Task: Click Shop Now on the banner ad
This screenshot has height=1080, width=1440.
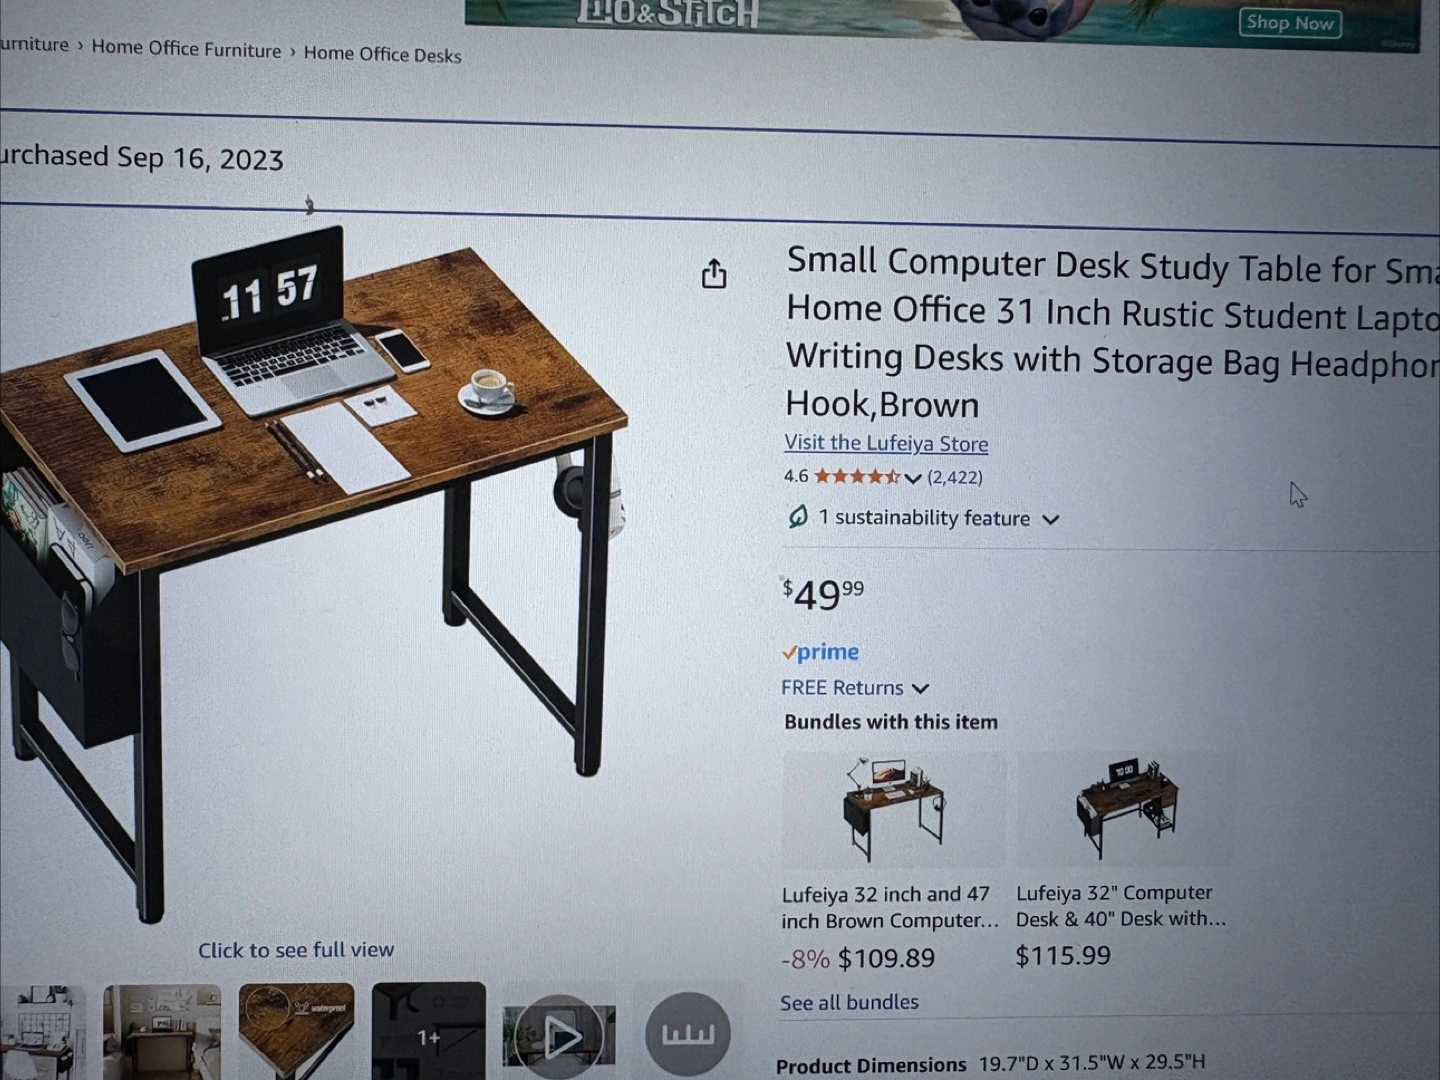Action: [x=1290, y=22]
